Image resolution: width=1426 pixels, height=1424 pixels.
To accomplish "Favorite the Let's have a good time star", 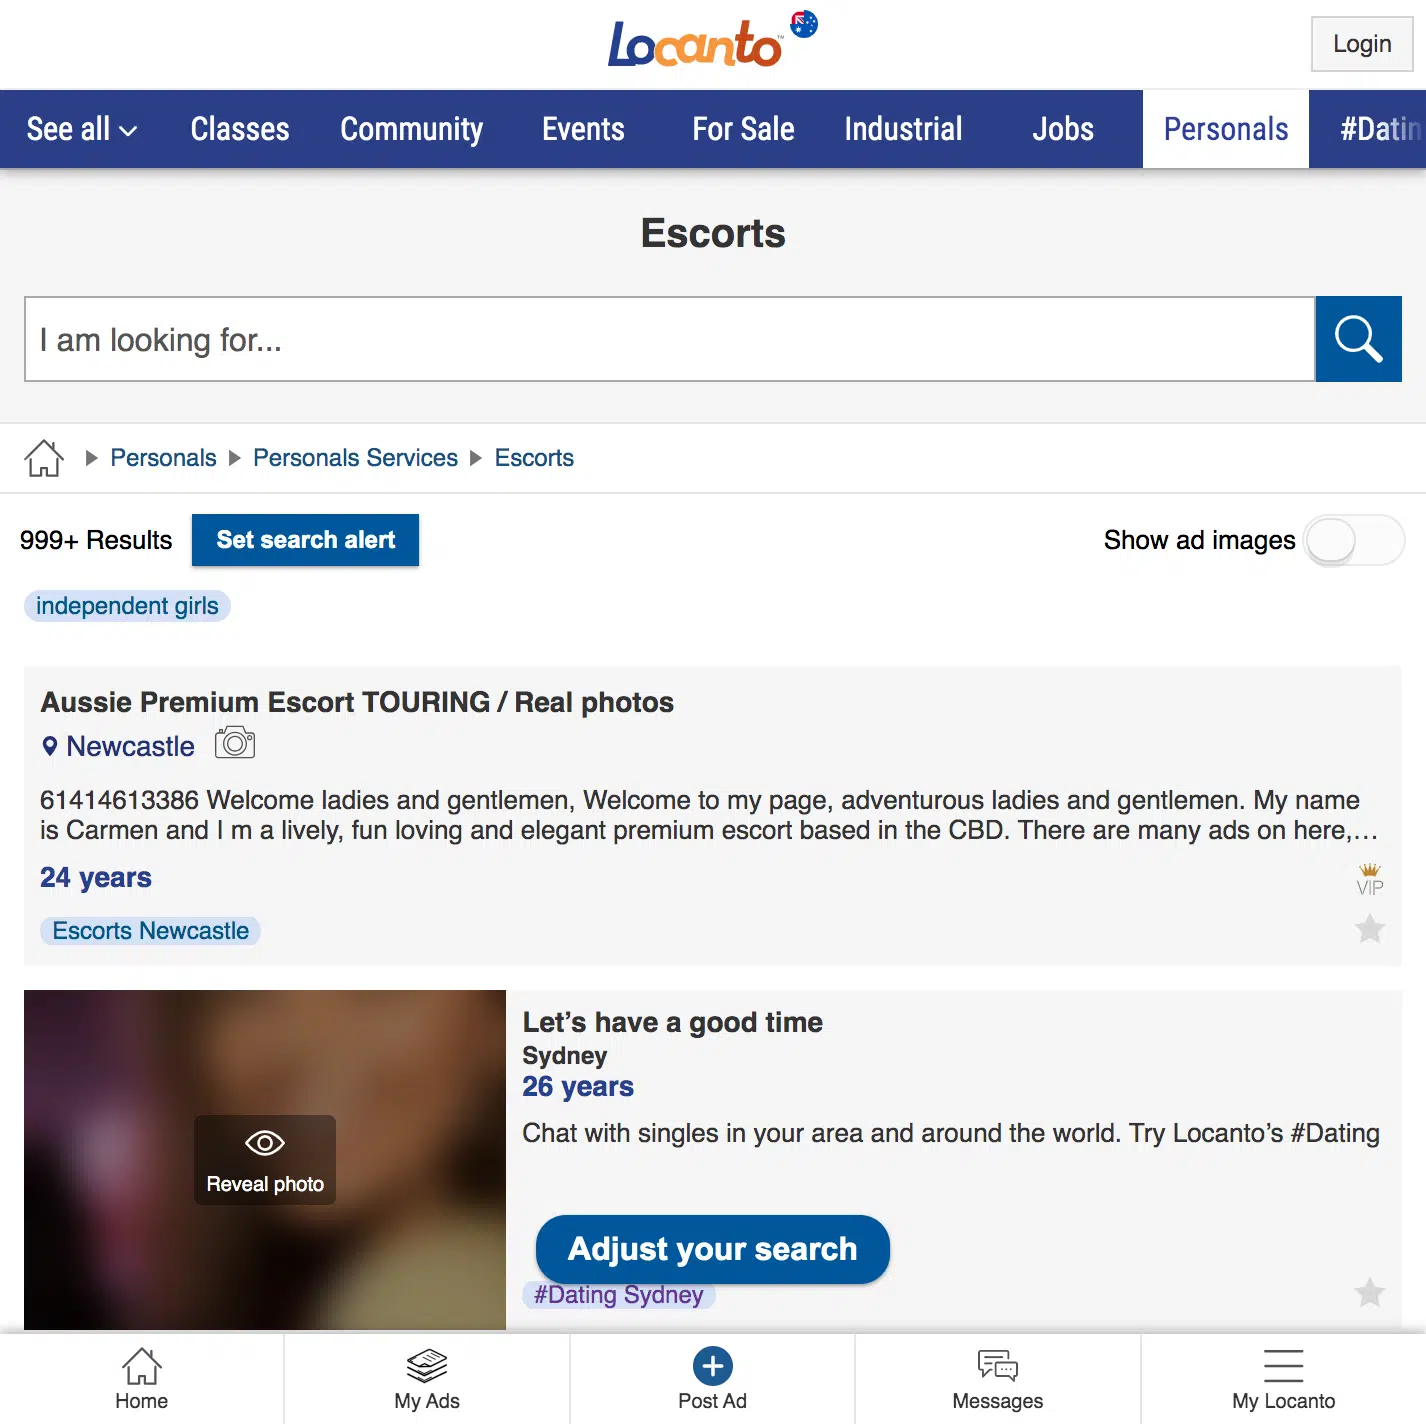I will point(1370,1293).
